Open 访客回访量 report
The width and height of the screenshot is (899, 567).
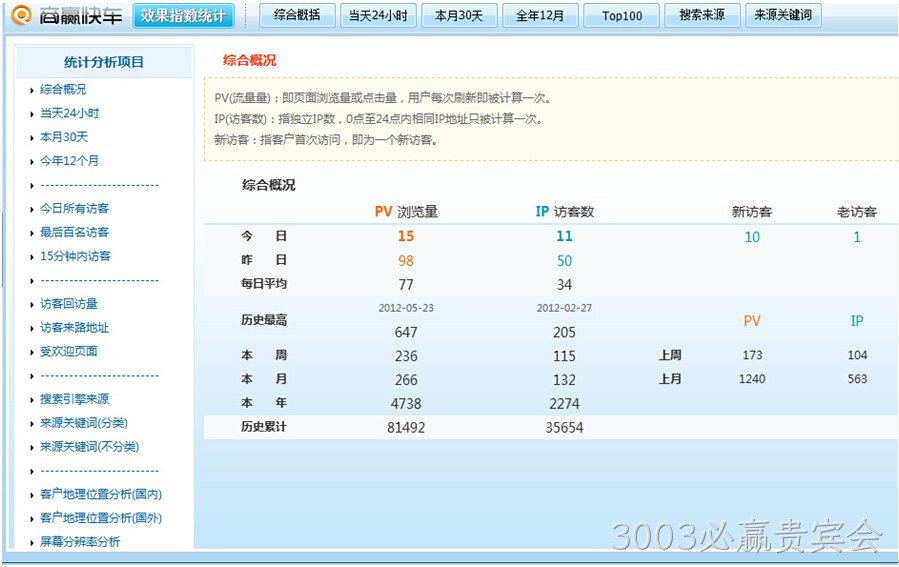[69, 304]
